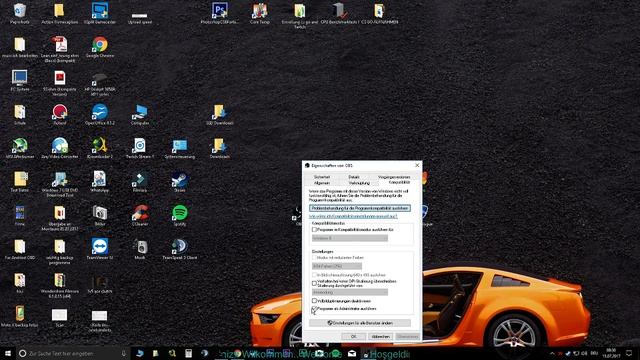
Task: Open the Mail envelope icon in taskbar
Action: pos(352,353)
